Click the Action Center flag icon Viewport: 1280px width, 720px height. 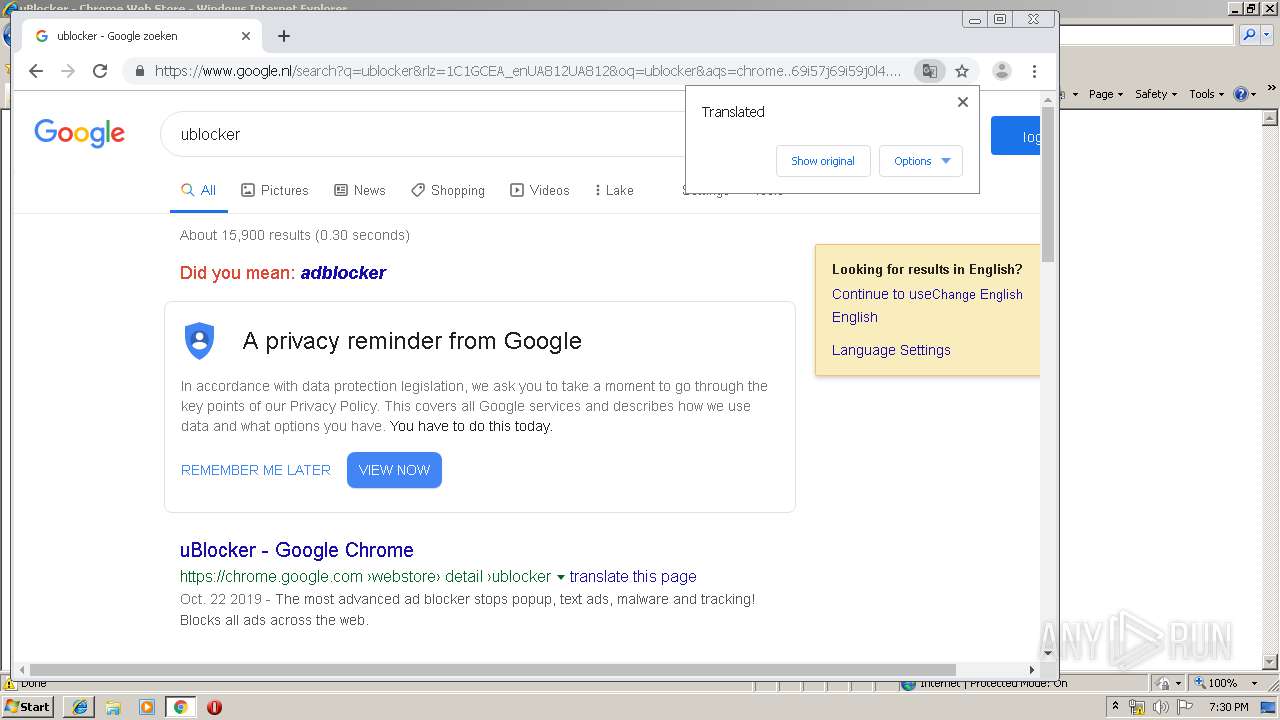pos(1186,707)
